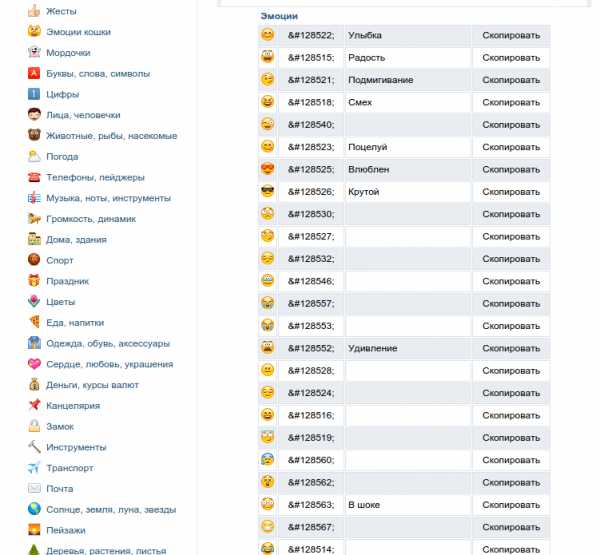This screenshot has width=600, height=555.
Task: Click Скопировать in the В шоке row
Action: [x=511, y=504]
